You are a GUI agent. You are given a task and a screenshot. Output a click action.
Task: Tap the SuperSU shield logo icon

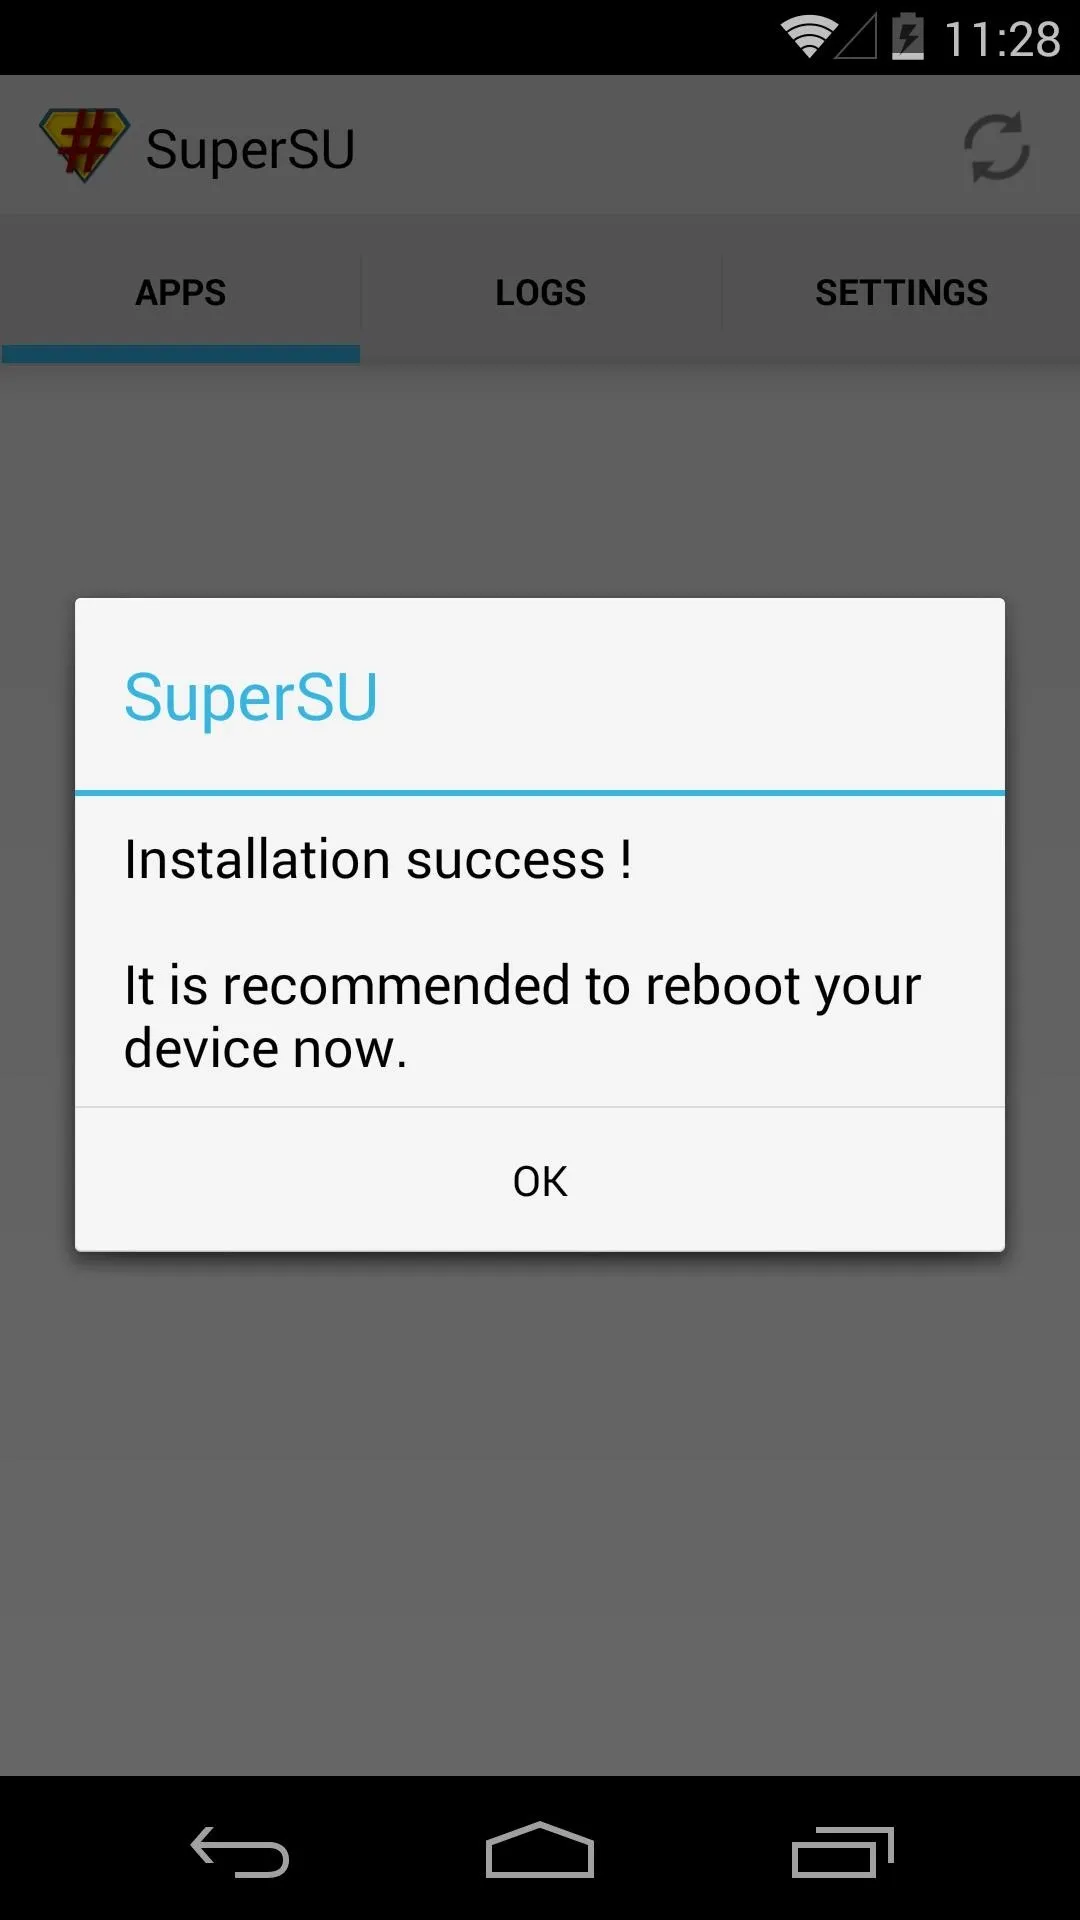(x=85, y=145)
